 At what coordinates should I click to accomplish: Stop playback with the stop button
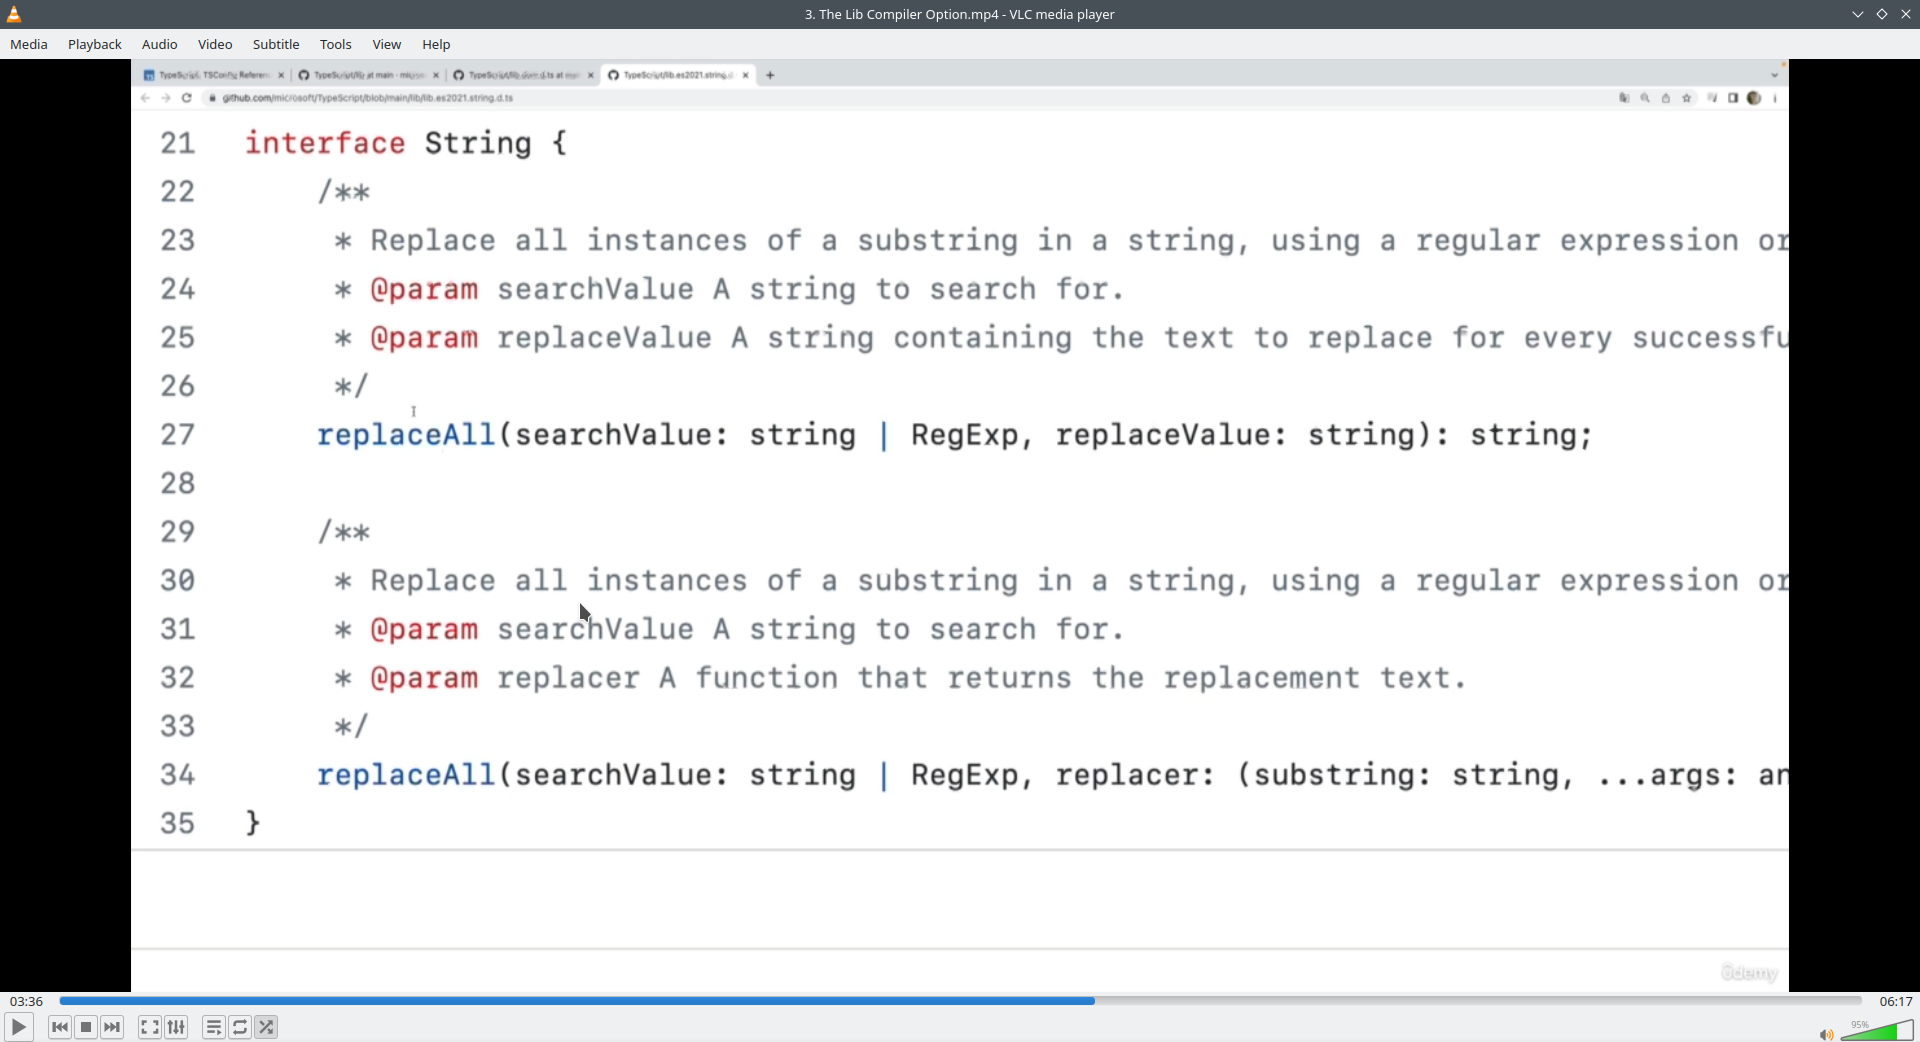86,1027
